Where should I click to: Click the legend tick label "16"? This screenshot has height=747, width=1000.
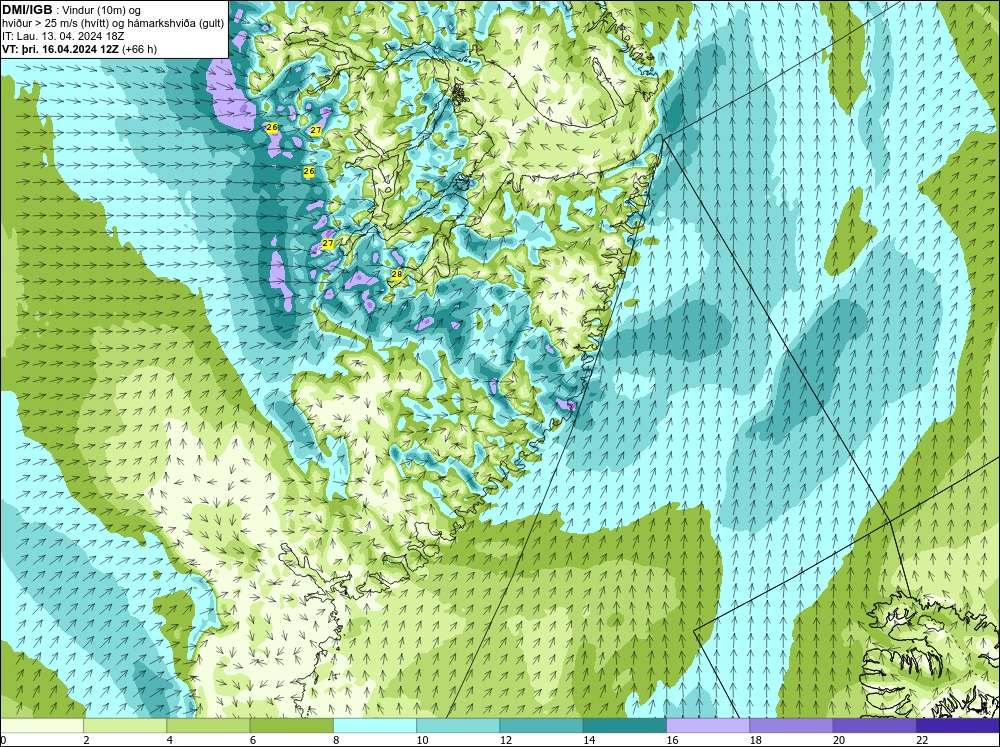click(x=673, y=740)
